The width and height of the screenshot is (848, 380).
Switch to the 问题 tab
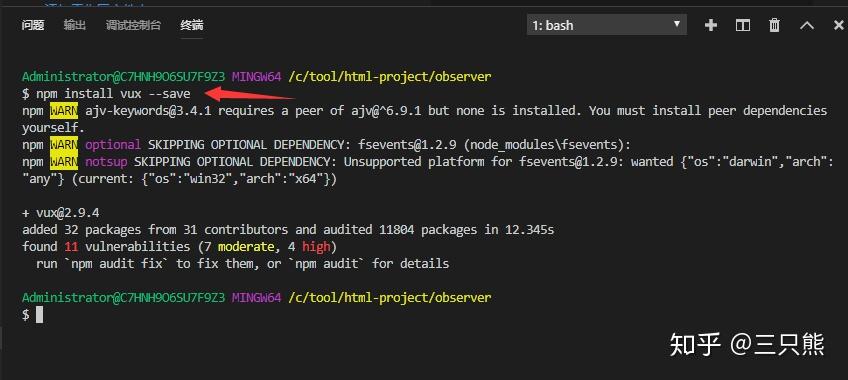tap(32, 25)
